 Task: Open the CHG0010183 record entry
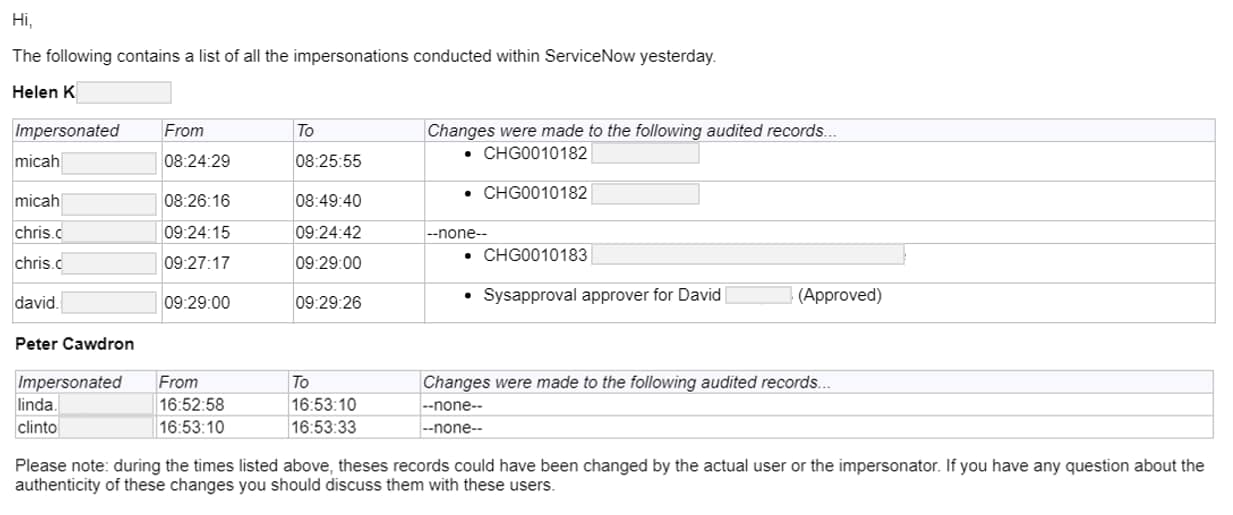click(x=535, y=255)
